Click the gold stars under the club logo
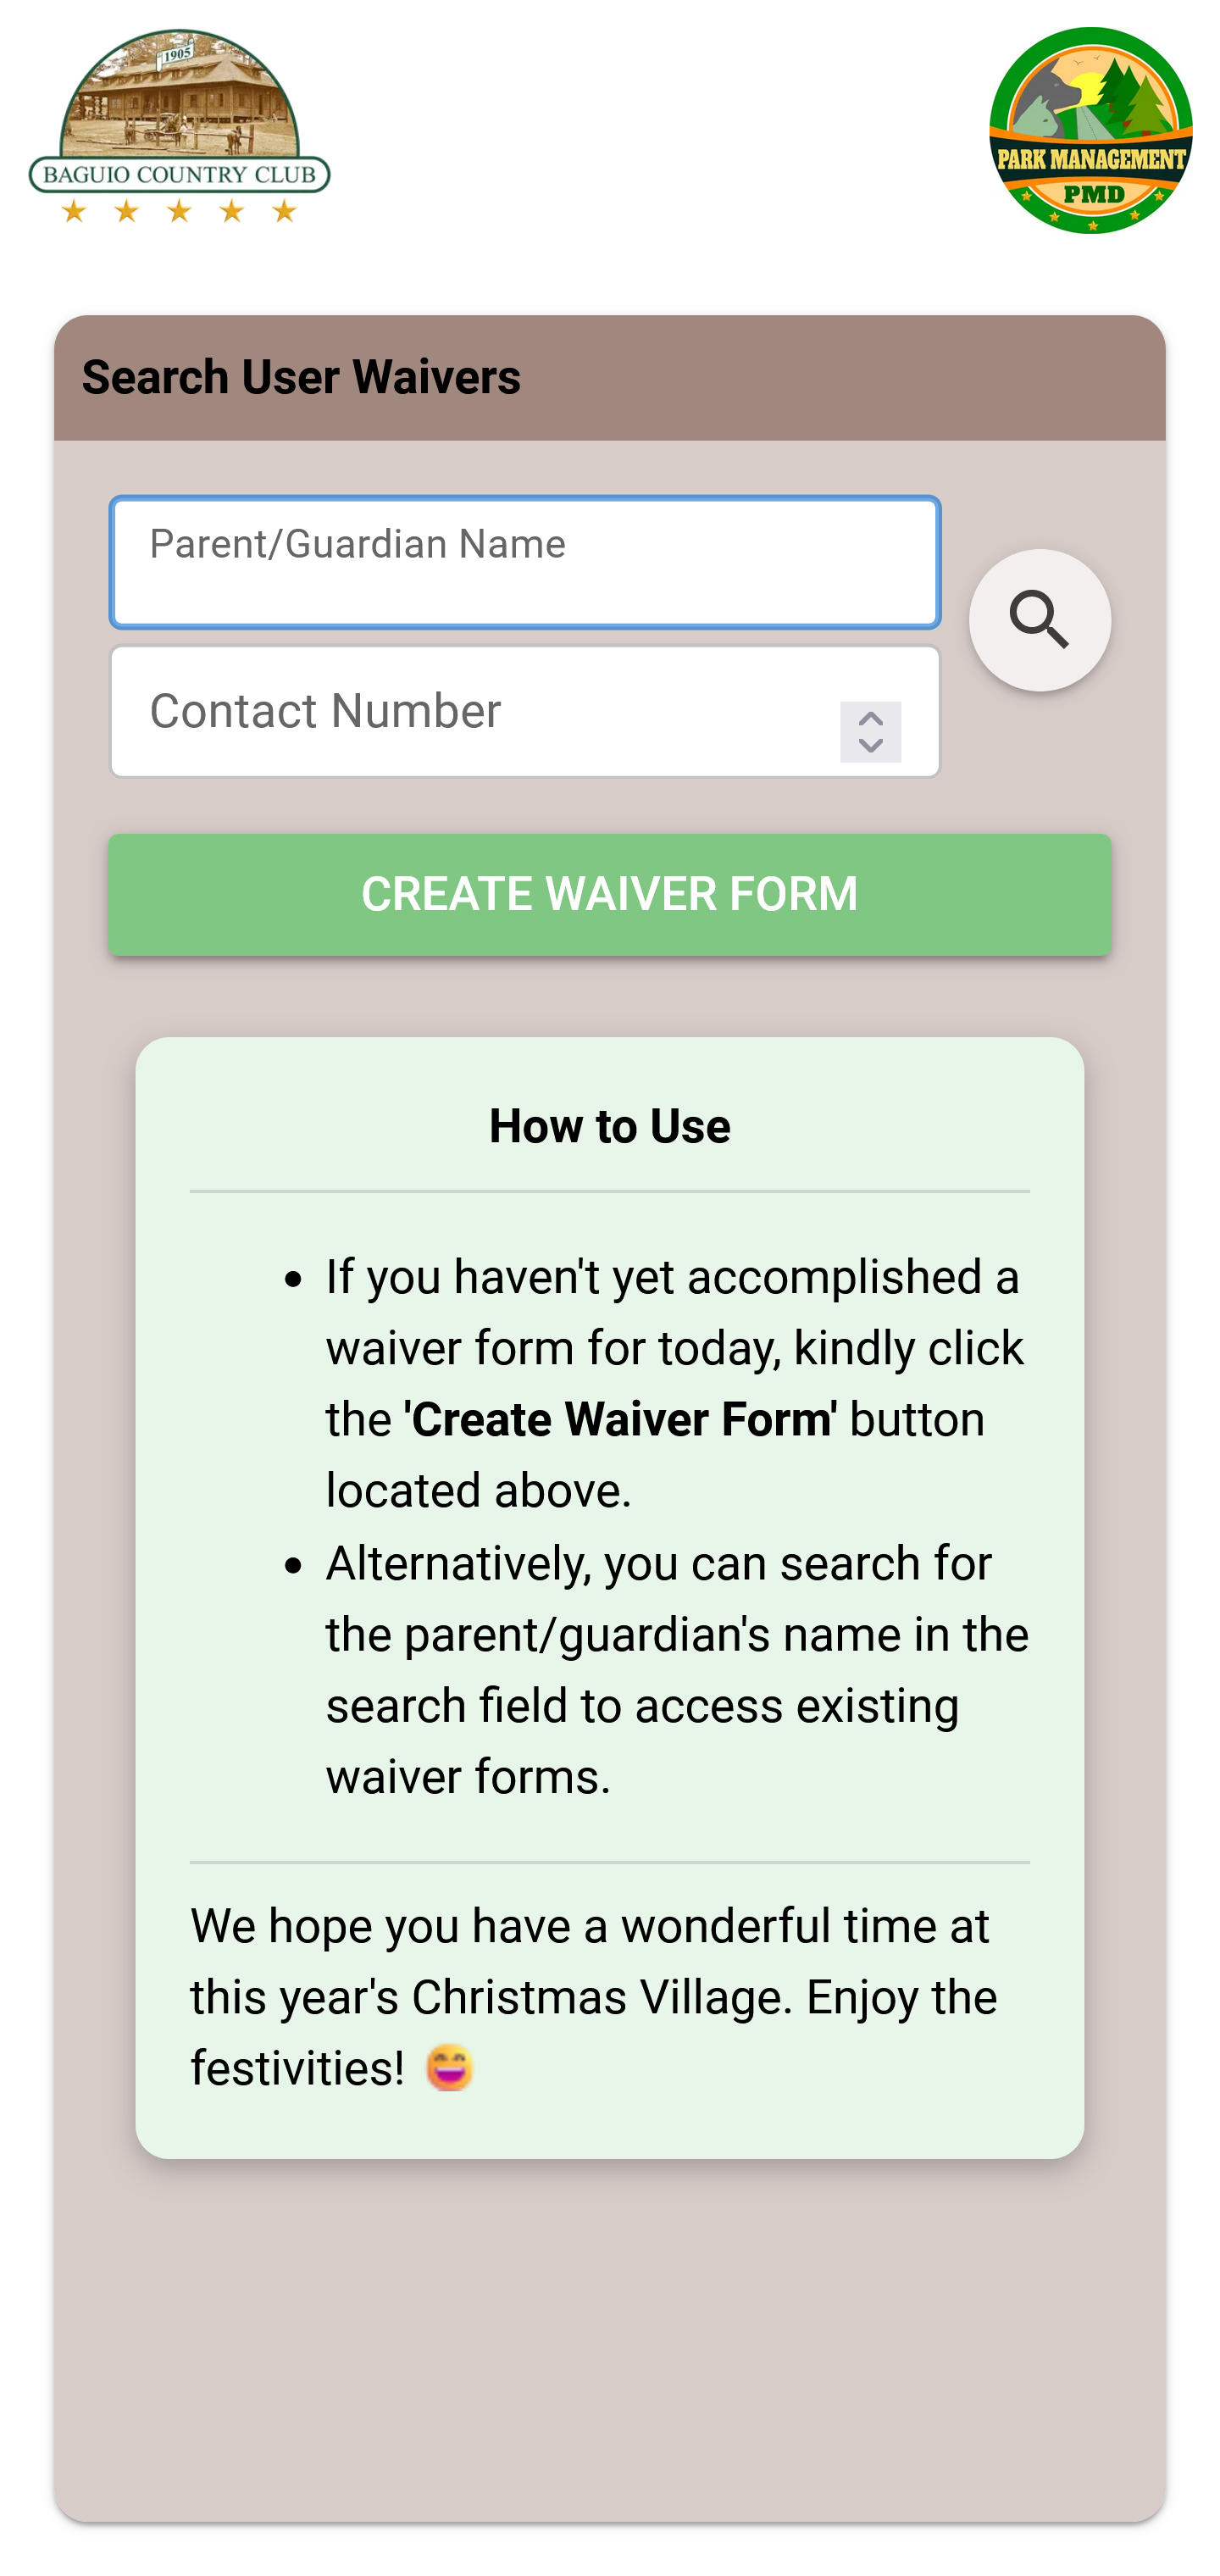 point(180,211)
